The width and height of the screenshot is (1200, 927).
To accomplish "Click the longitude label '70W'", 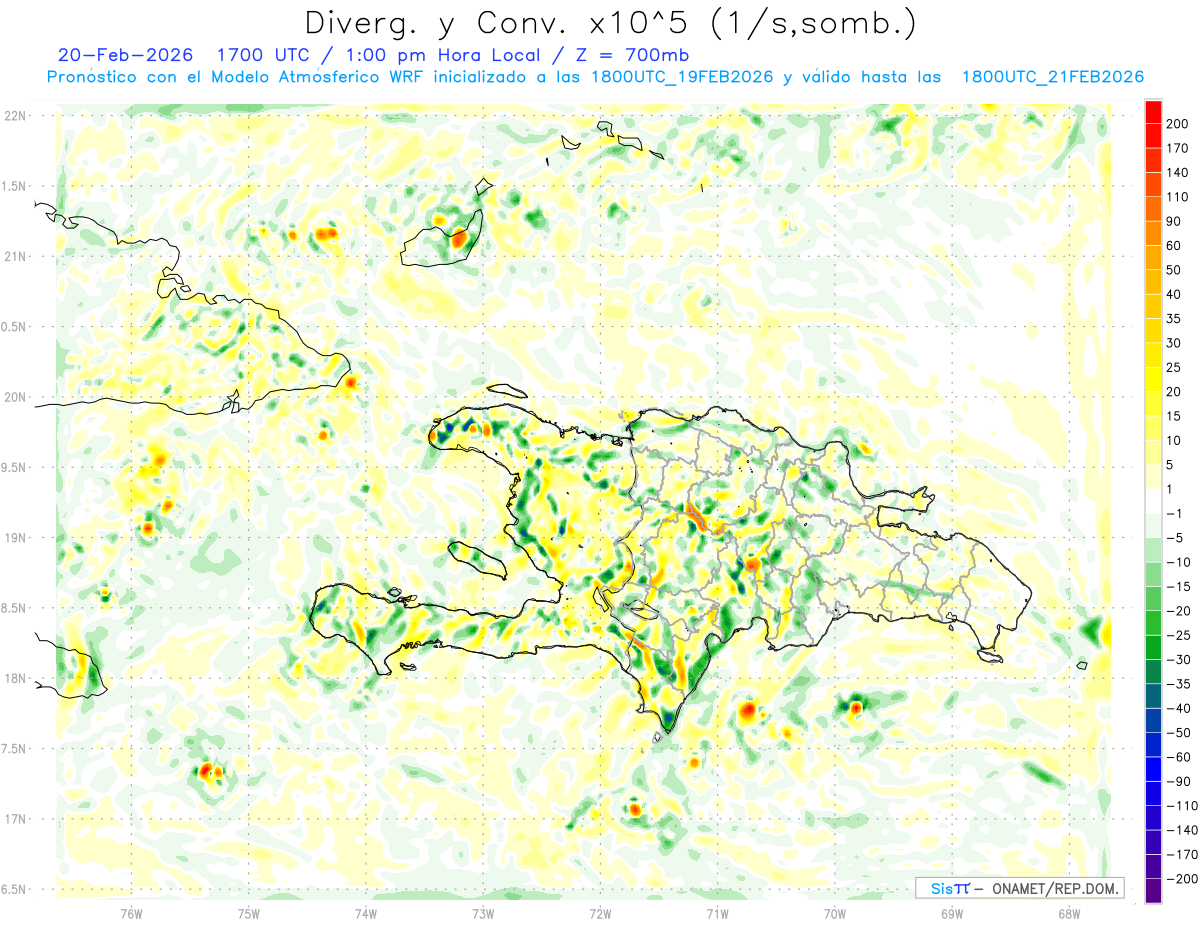I will point(834,913).
